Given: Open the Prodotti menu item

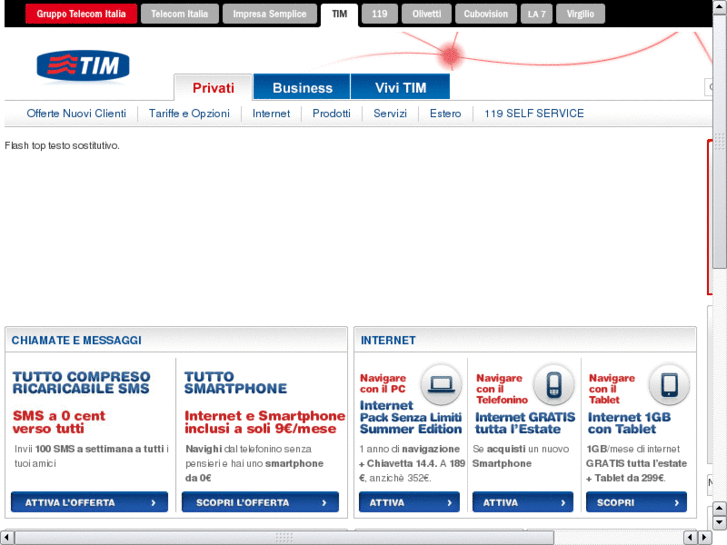Looking at the screenshot, I should pos(332,113).
